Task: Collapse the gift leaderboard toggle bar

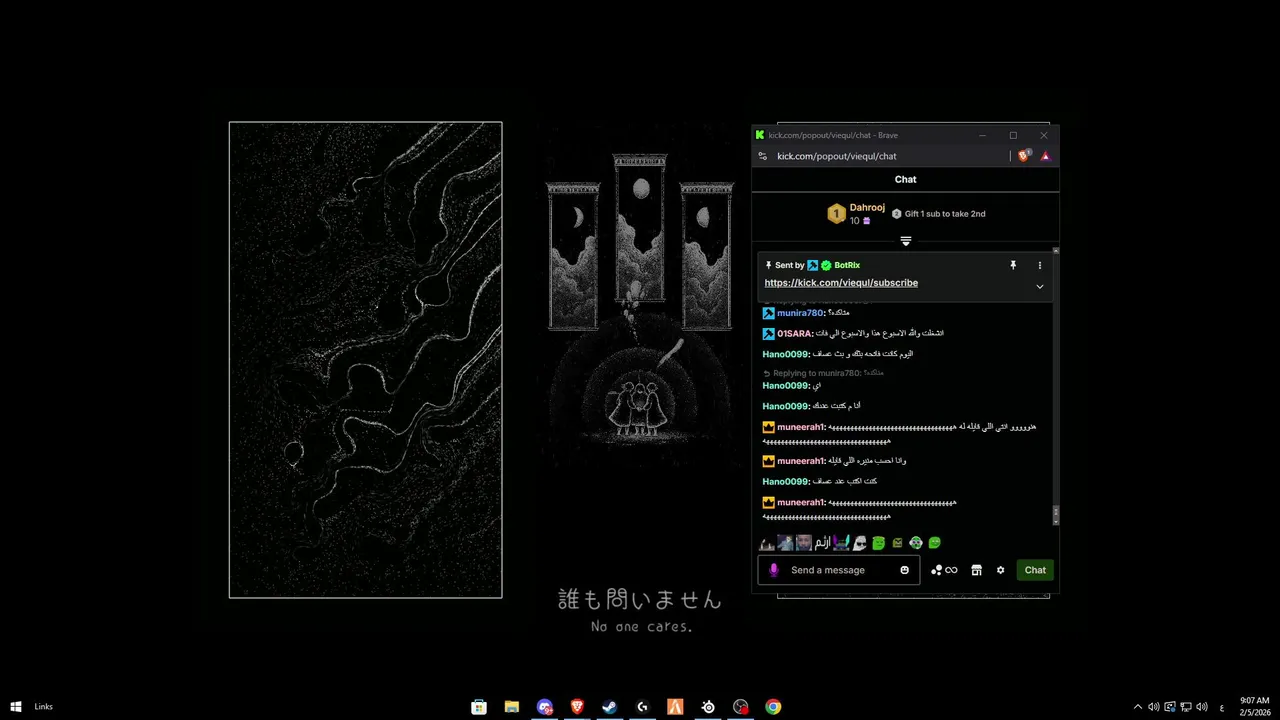Action: pyautogui.click(x=905, y=241)
